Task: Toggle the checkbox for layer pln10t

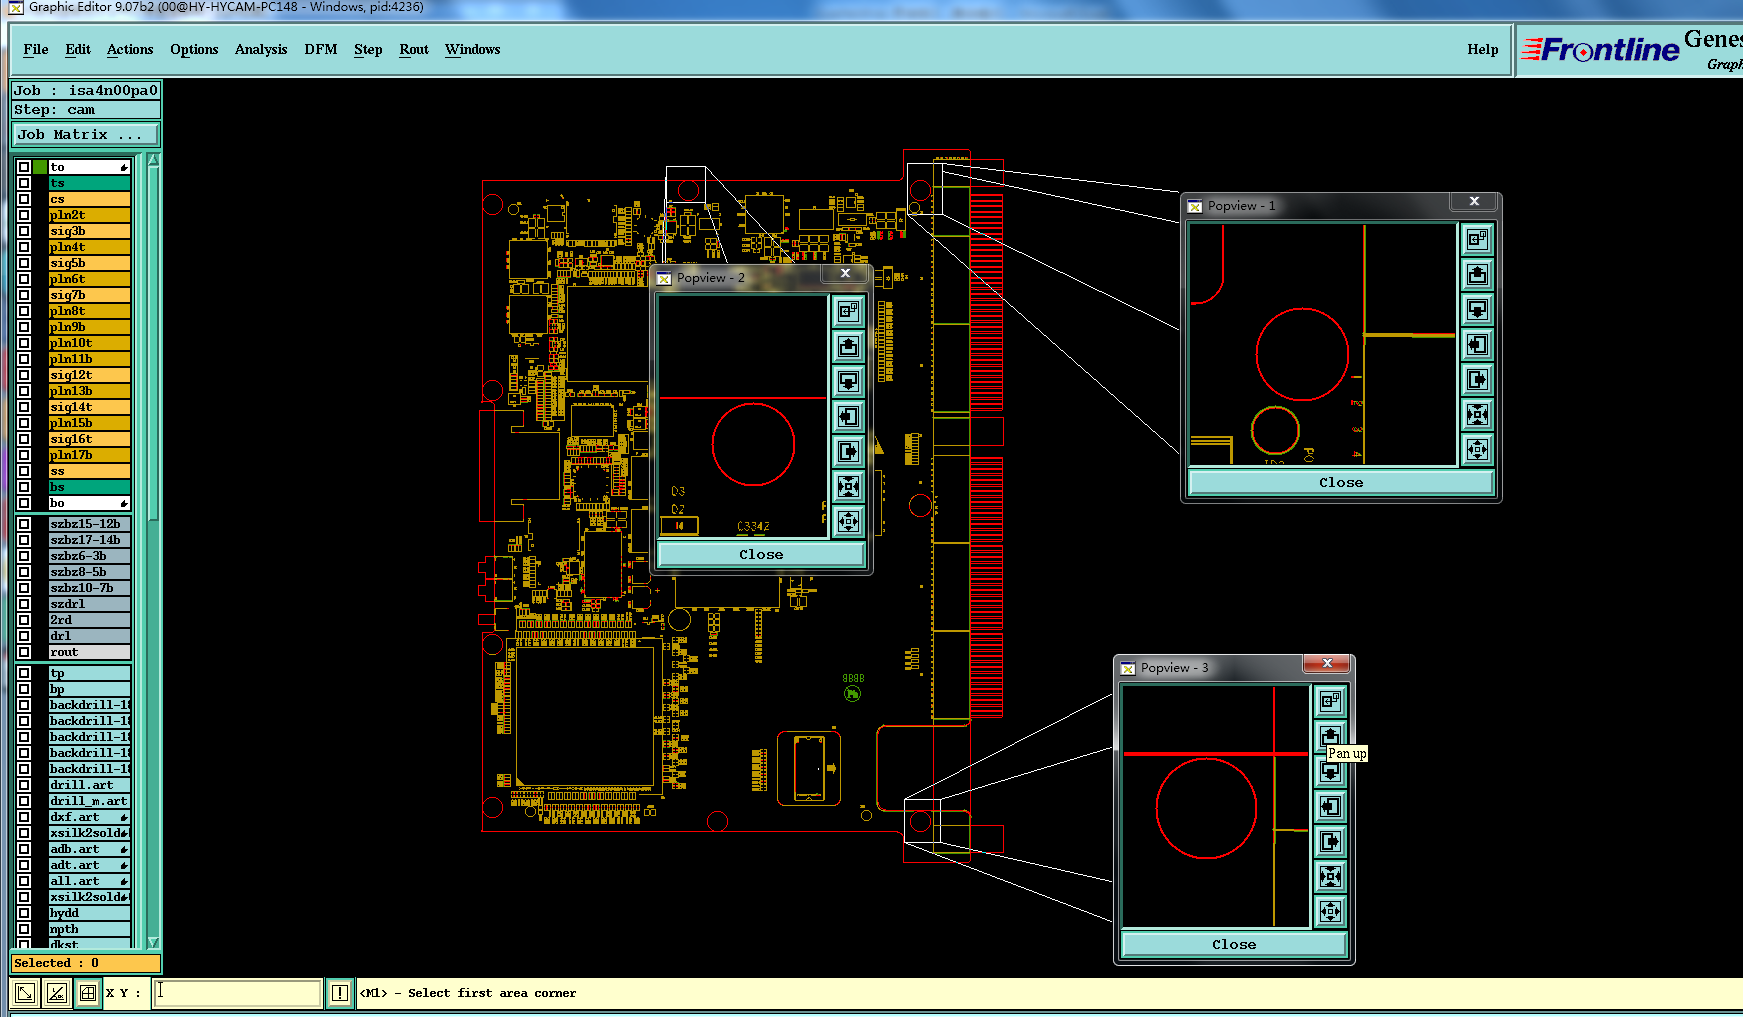Action: coord(24,343)
